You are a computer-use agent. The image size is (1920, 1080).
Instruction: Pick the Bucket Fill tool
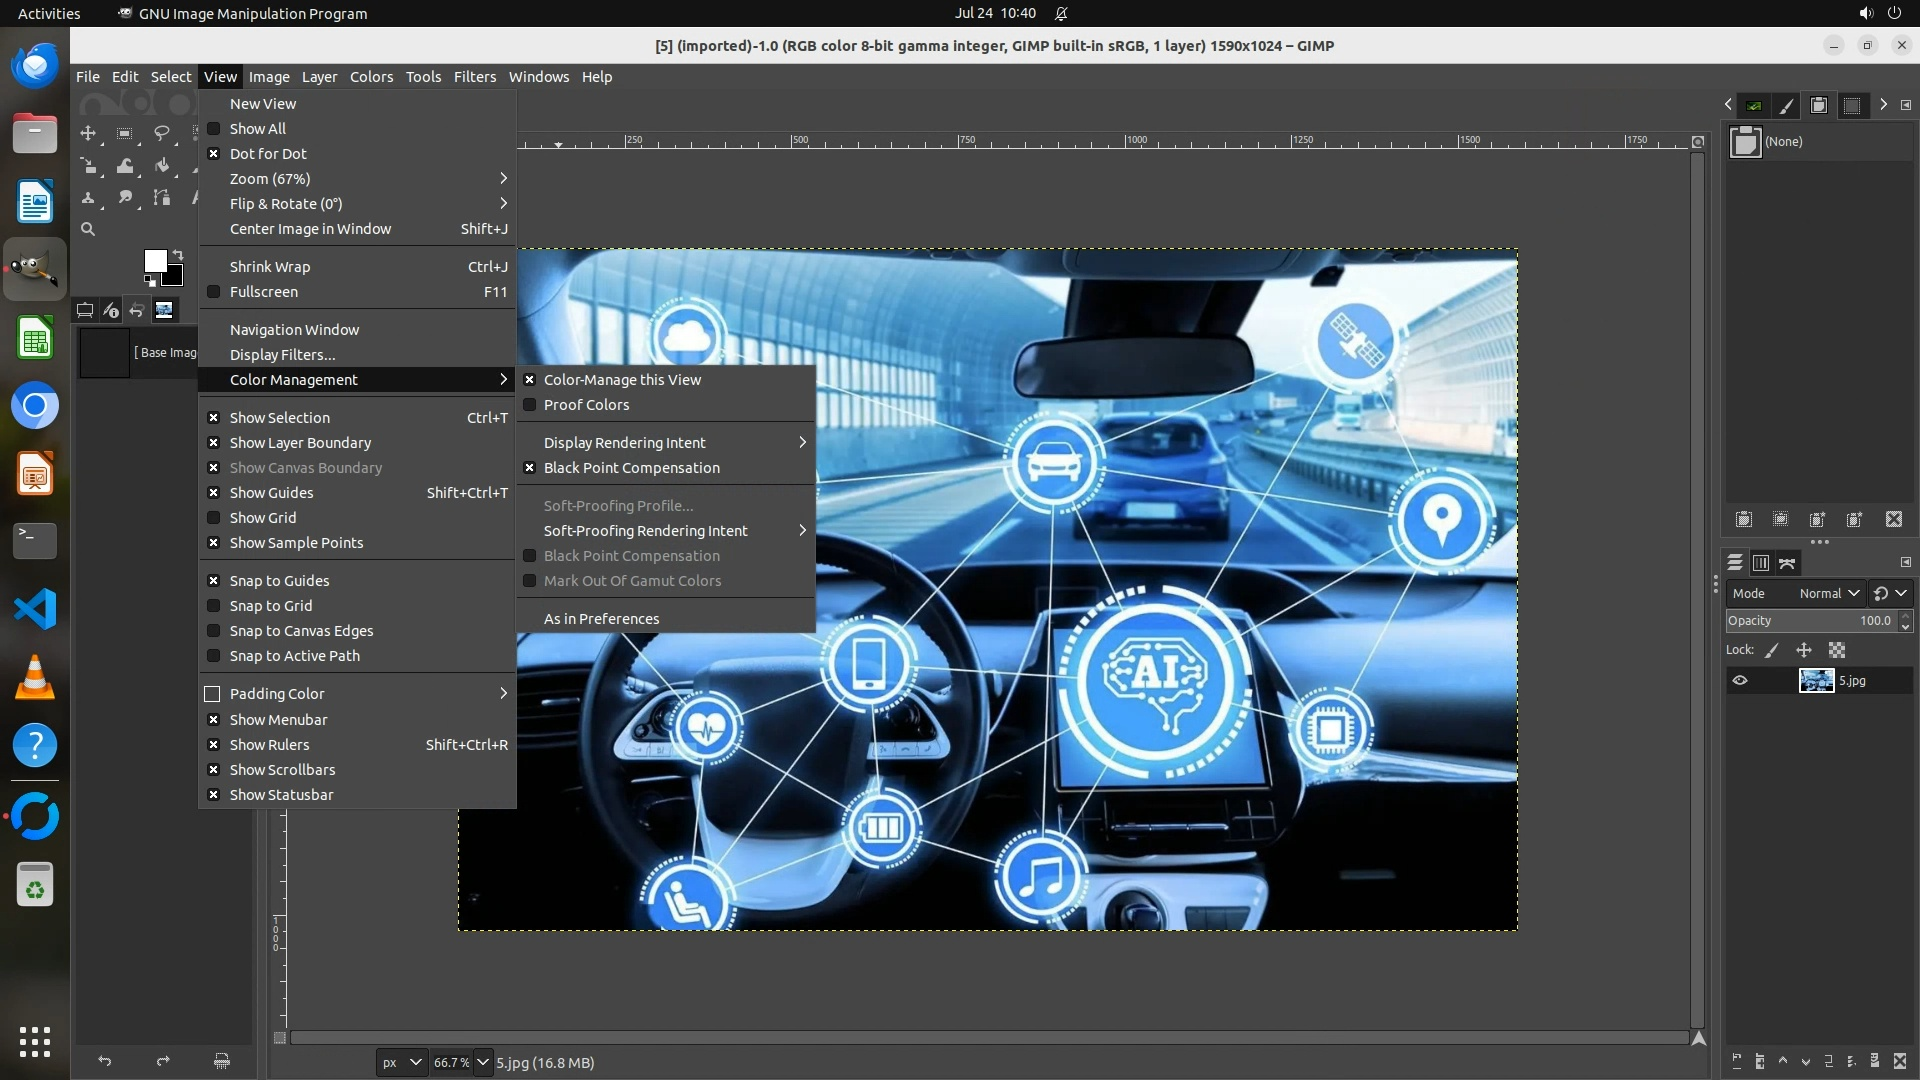(x=161, y=166)
